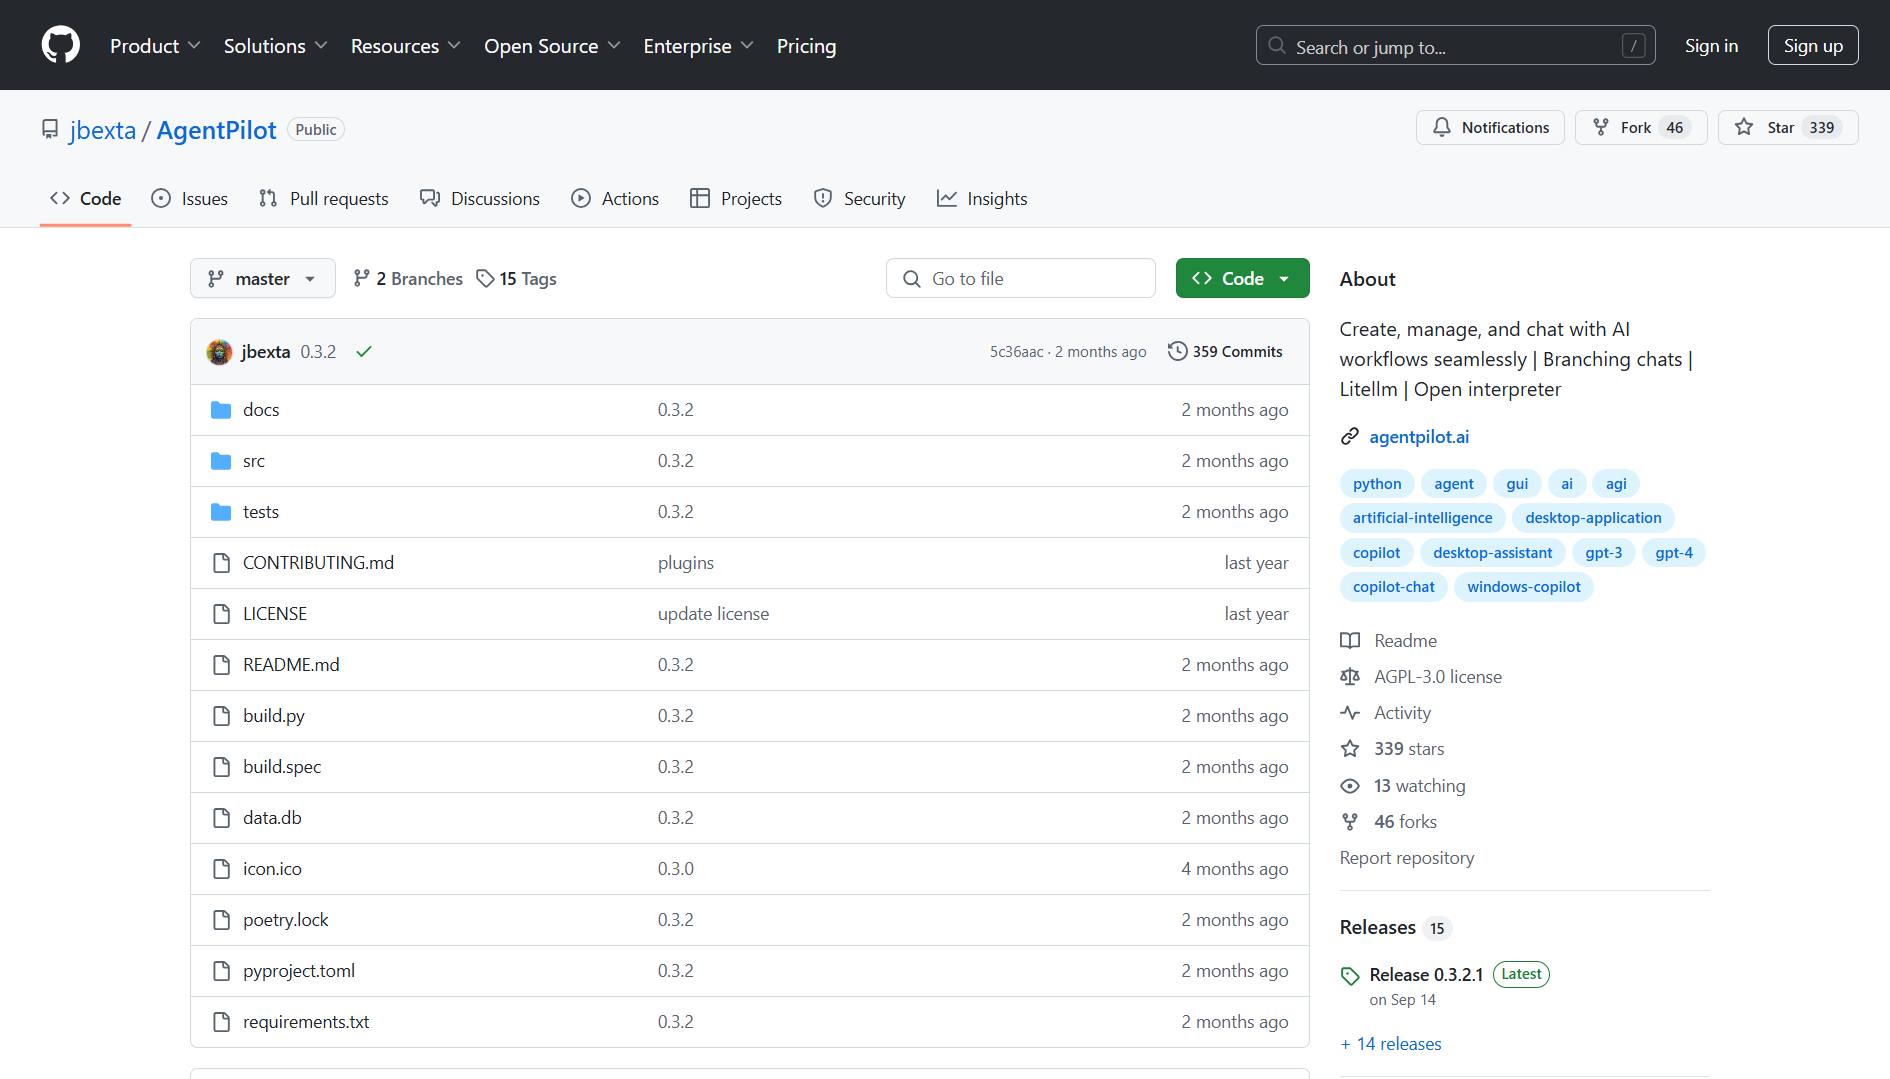
Task: Click the commit status checkmark icon
Action: tap(364, 352)
